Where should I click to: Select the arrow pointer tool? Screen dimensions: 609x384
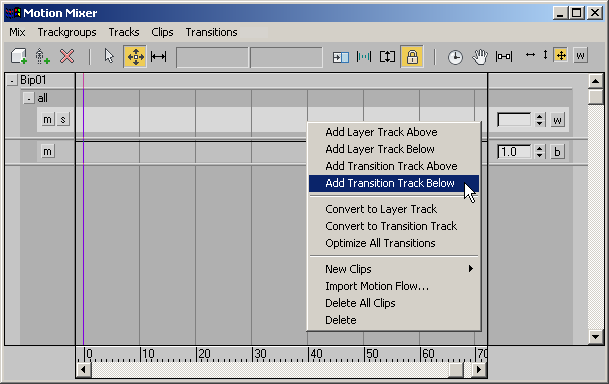[x=109, y=56]
